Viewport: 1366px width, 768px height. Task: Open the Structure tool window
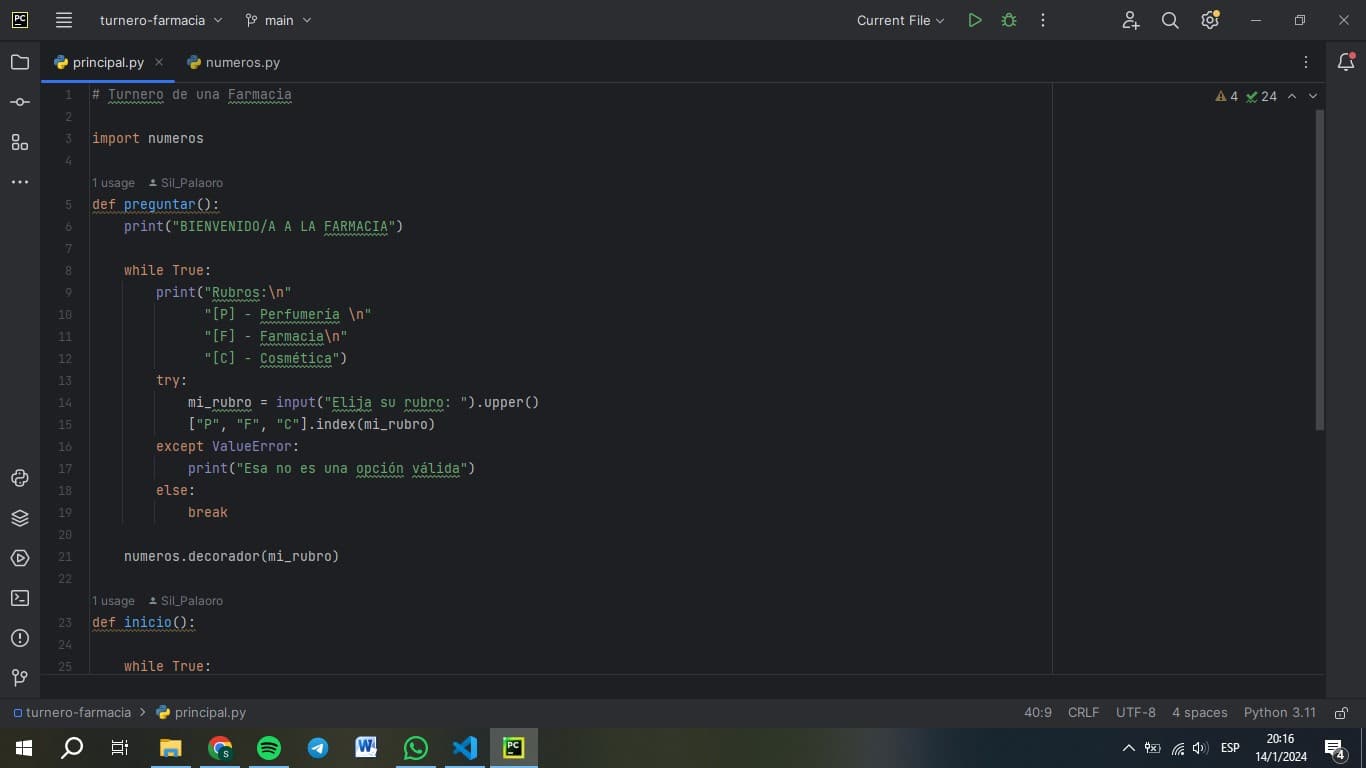coord(20,142)
